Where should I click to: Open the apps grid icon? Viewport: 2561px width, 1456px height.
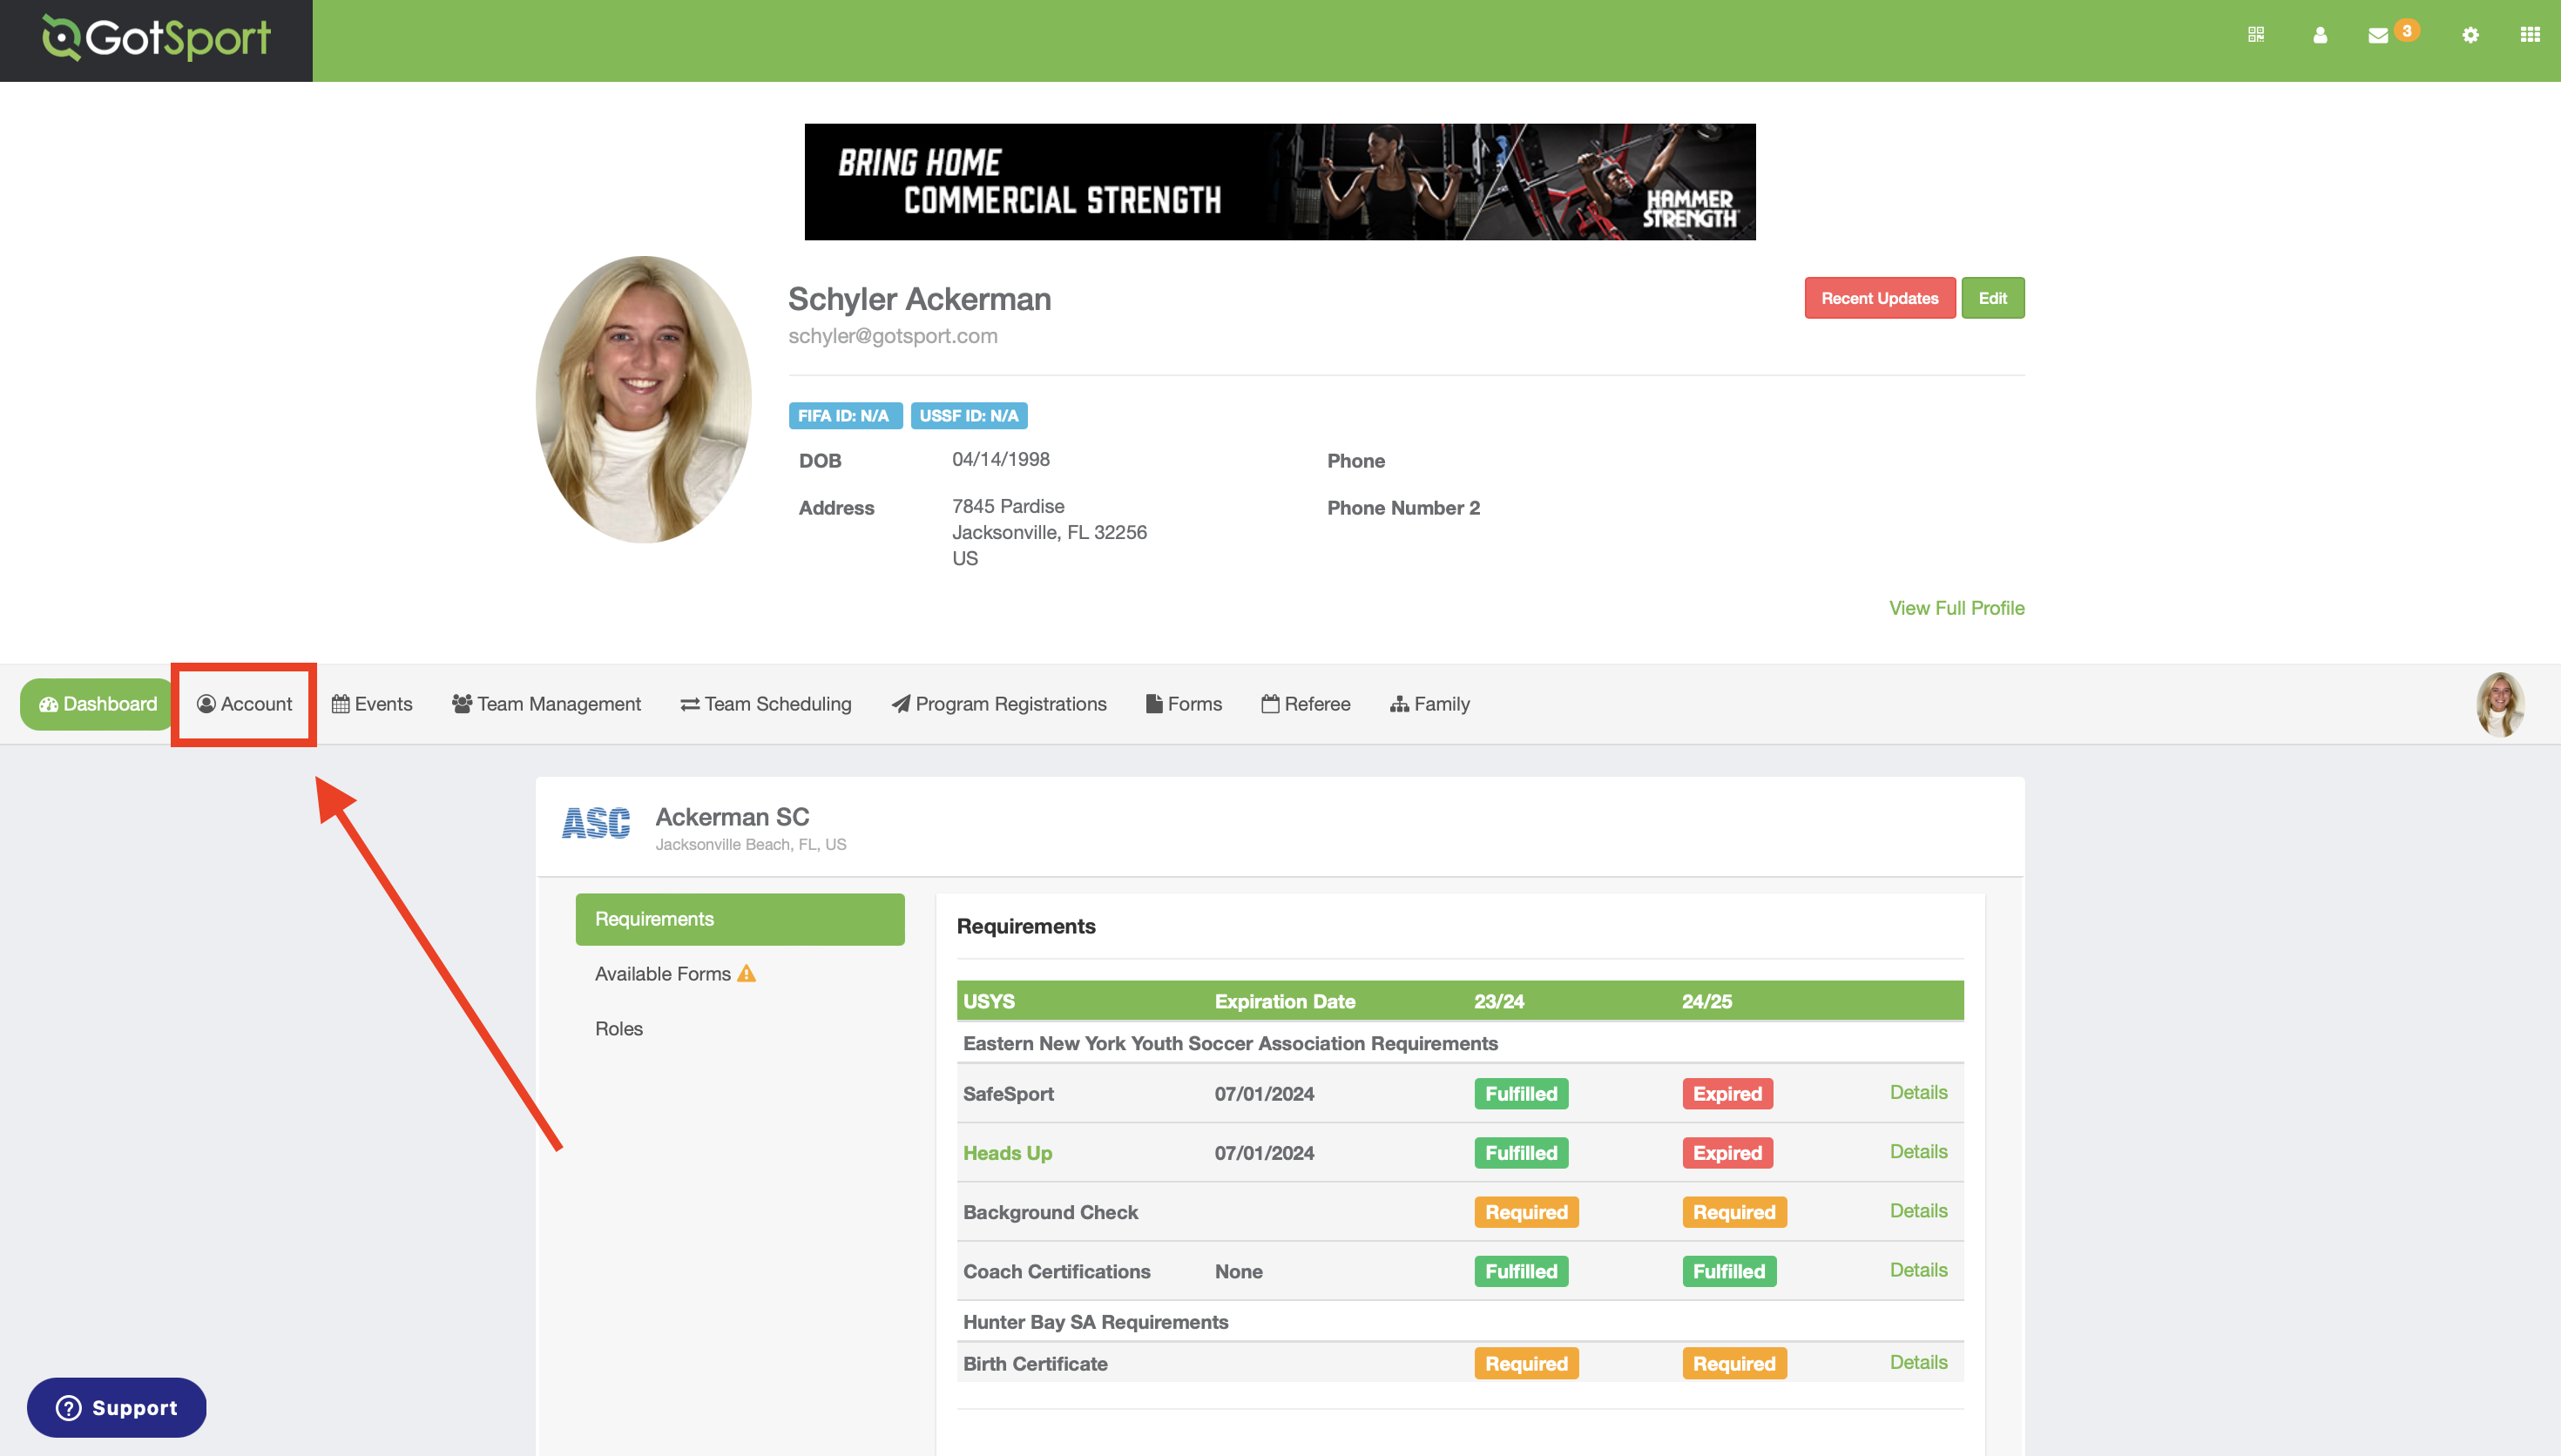pos(2530,35)
